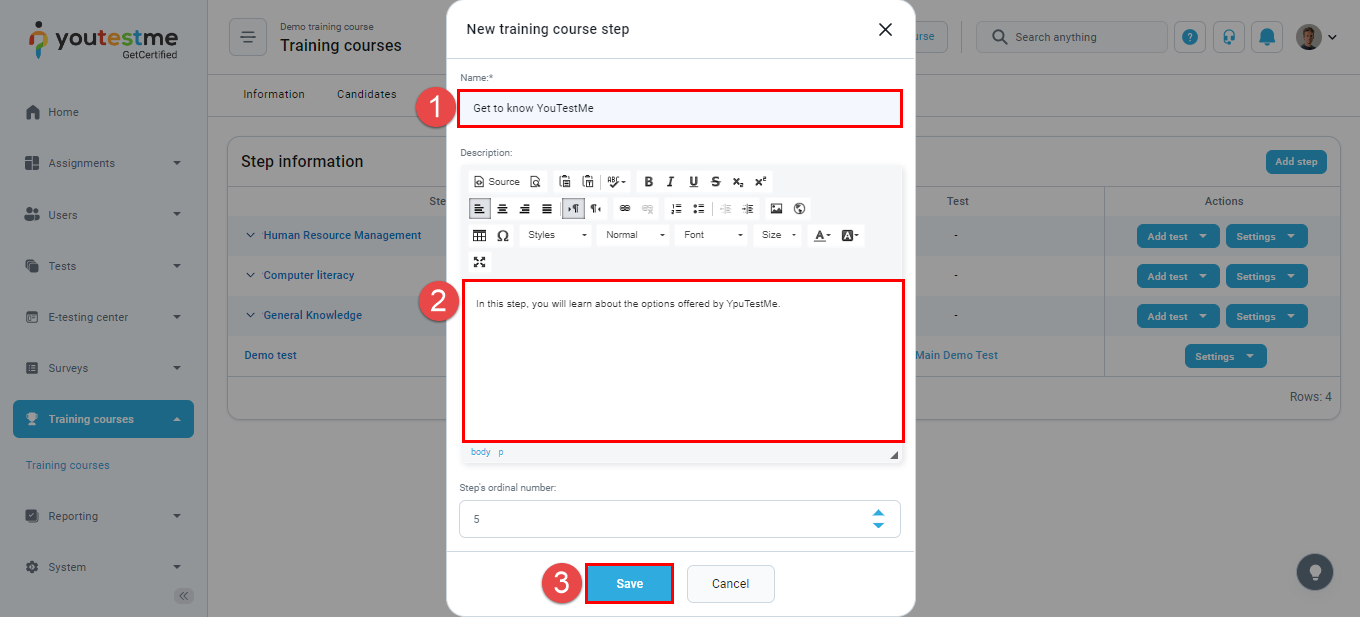Click the Add step button
This screenshot has width=1360, height=617.
[x=1296, y=161]
